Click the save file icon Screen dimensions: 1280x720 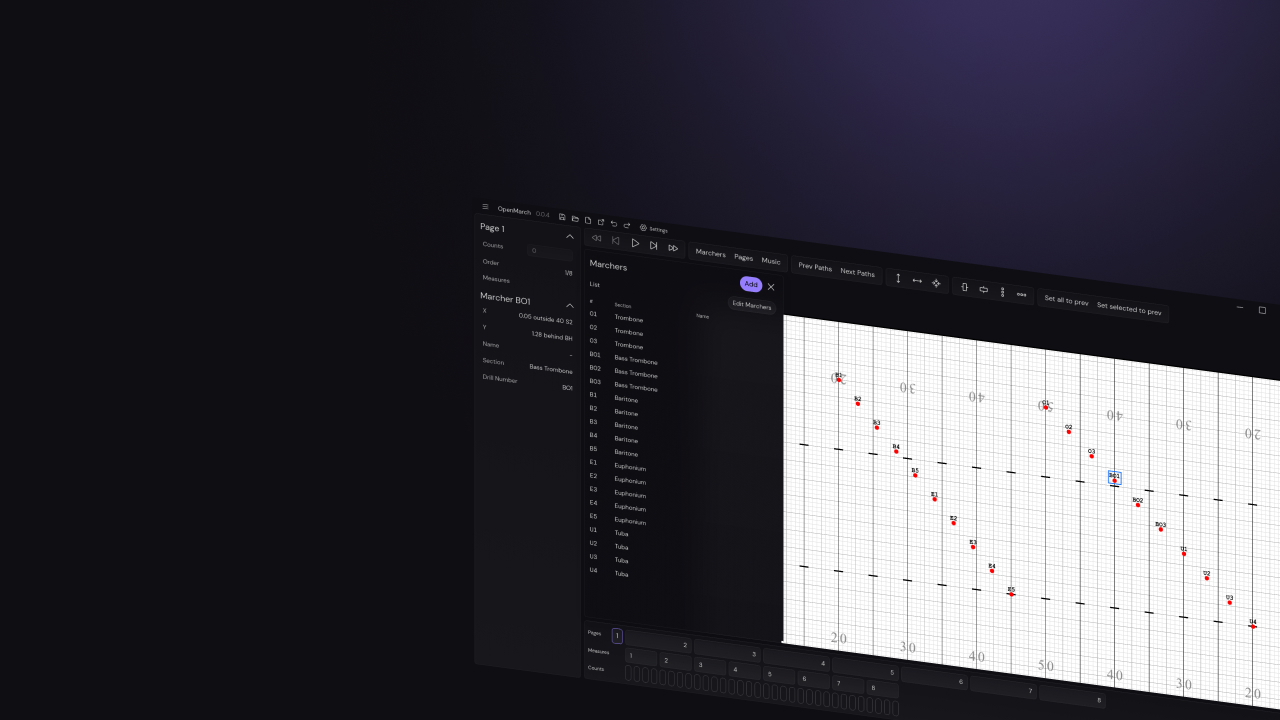coord(562,217)
